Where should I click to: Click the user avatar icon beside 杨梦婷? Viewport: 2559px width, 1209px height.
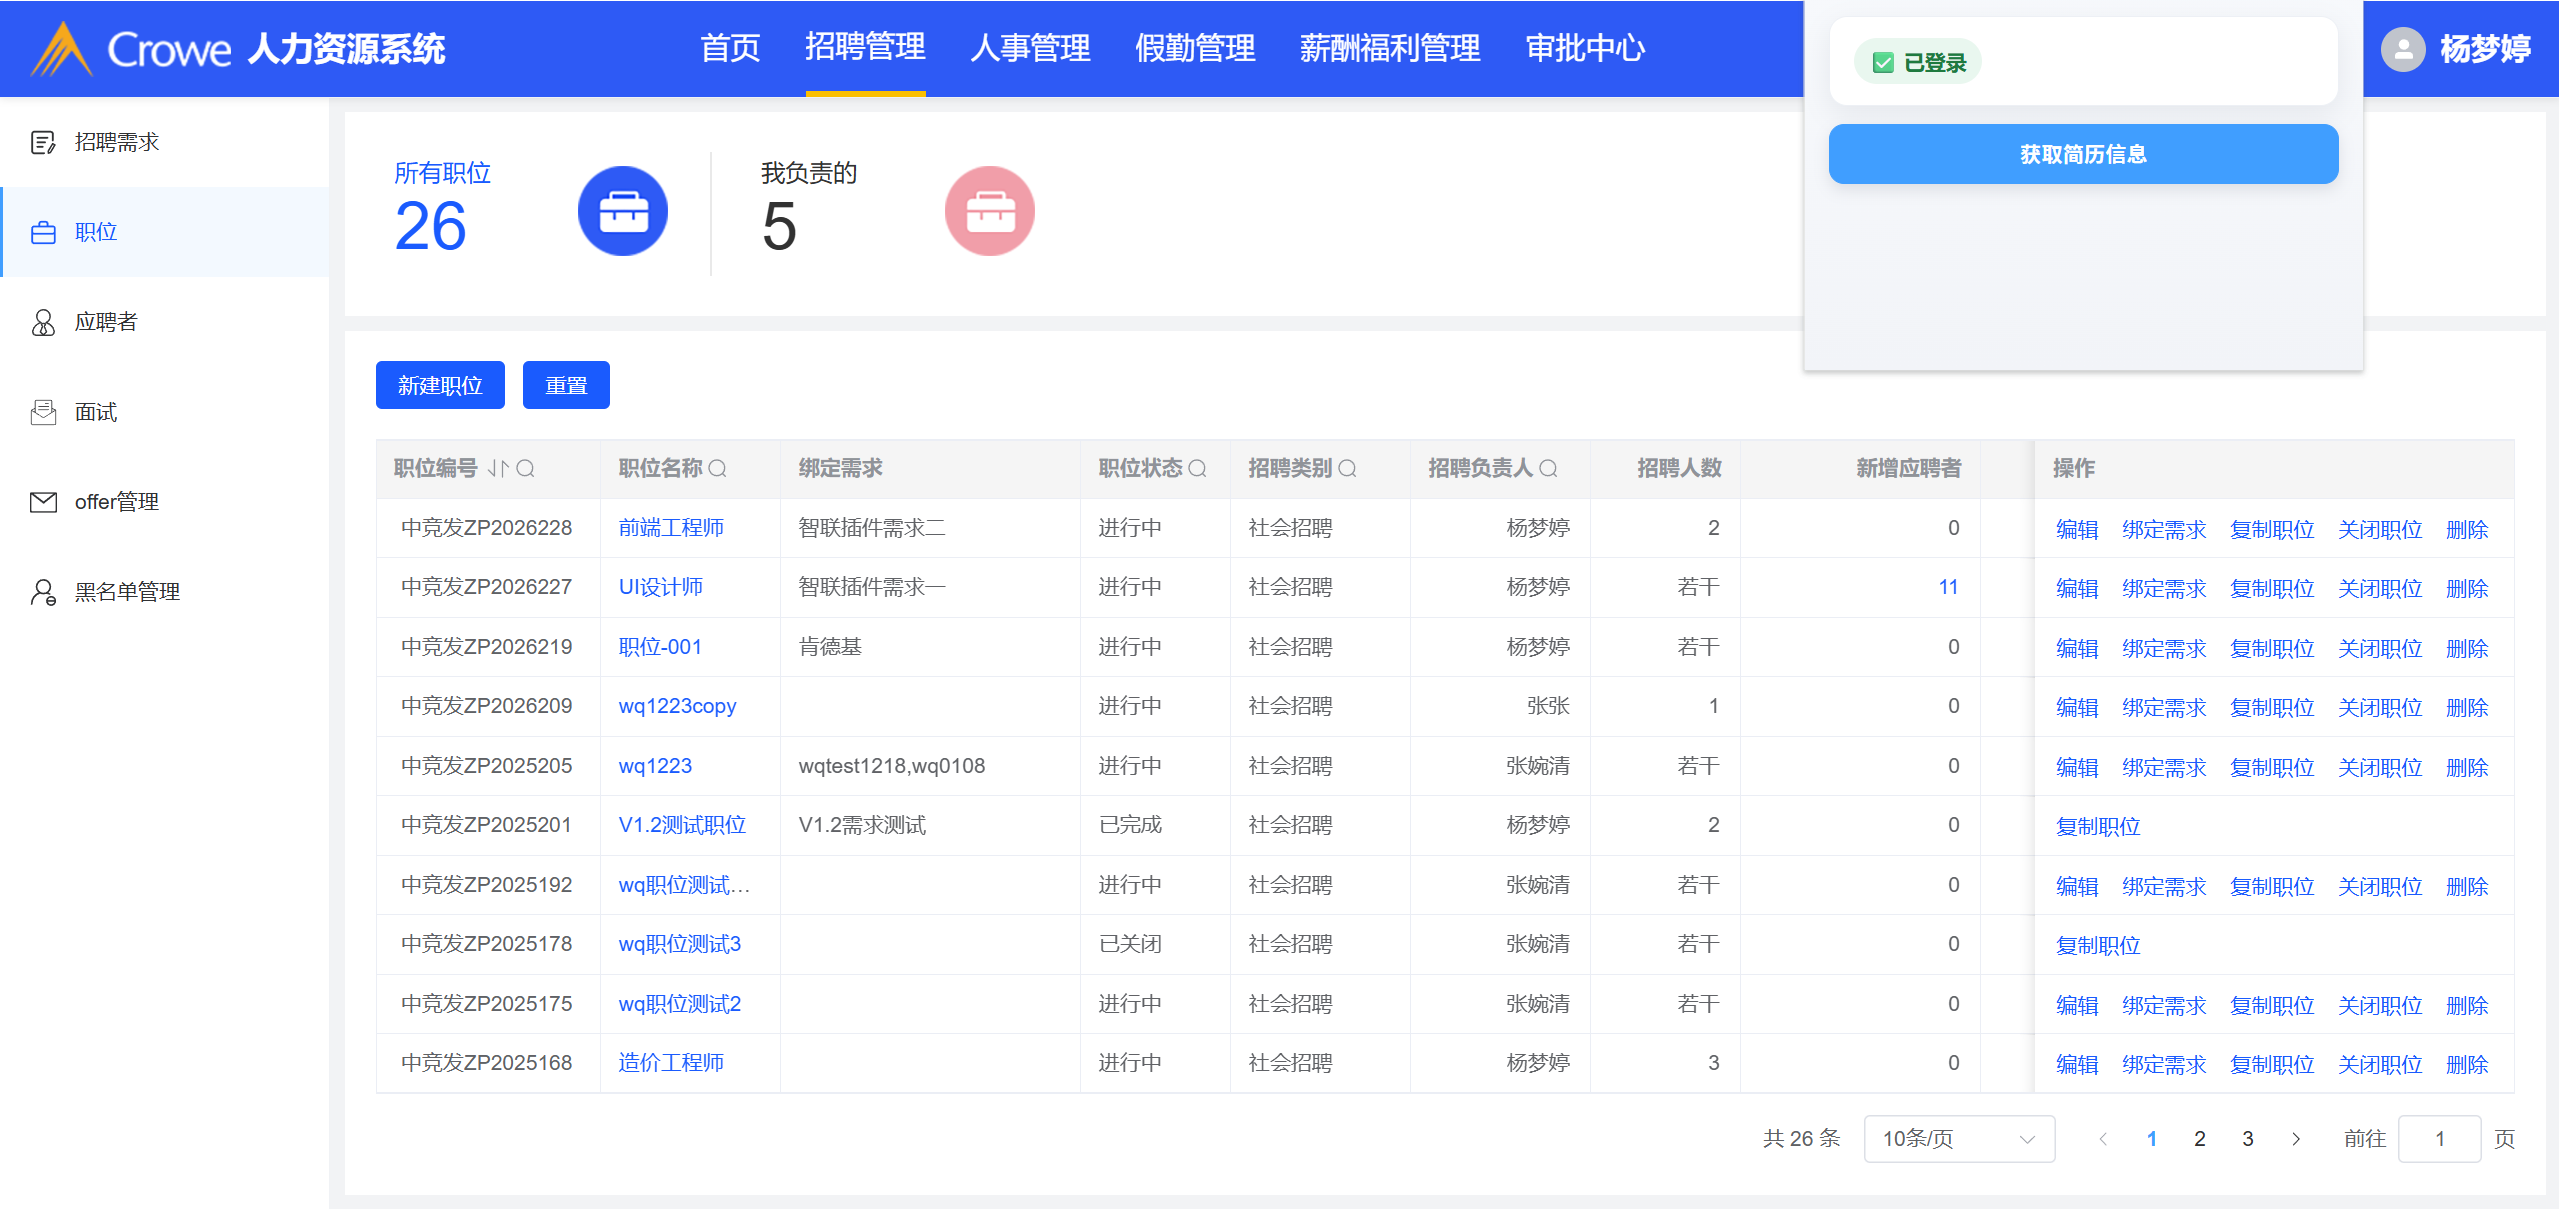pyautogui.click(x=2403, y=48)
